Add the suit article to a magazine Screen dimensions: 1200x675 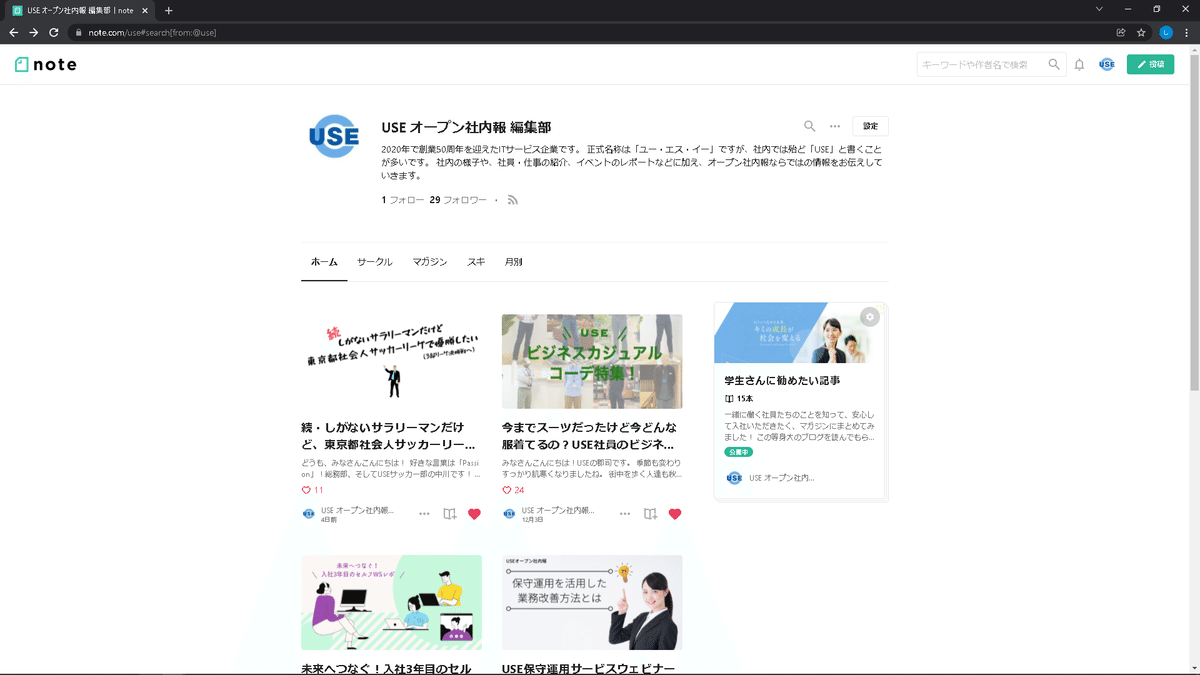pos(651,514)
